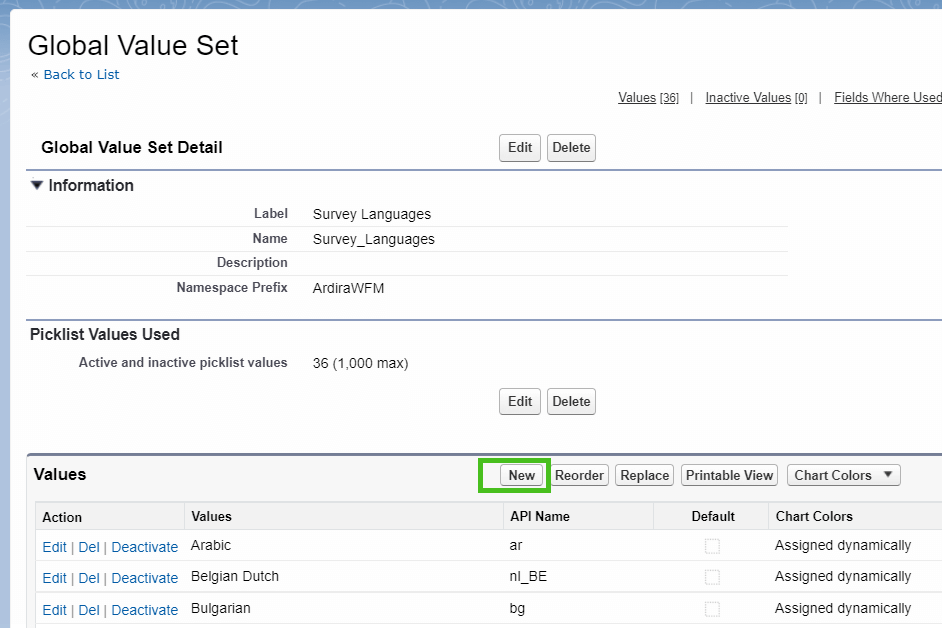Open the Reorder dialog
This screenshot has width=942, height=628.
[579, 475]
